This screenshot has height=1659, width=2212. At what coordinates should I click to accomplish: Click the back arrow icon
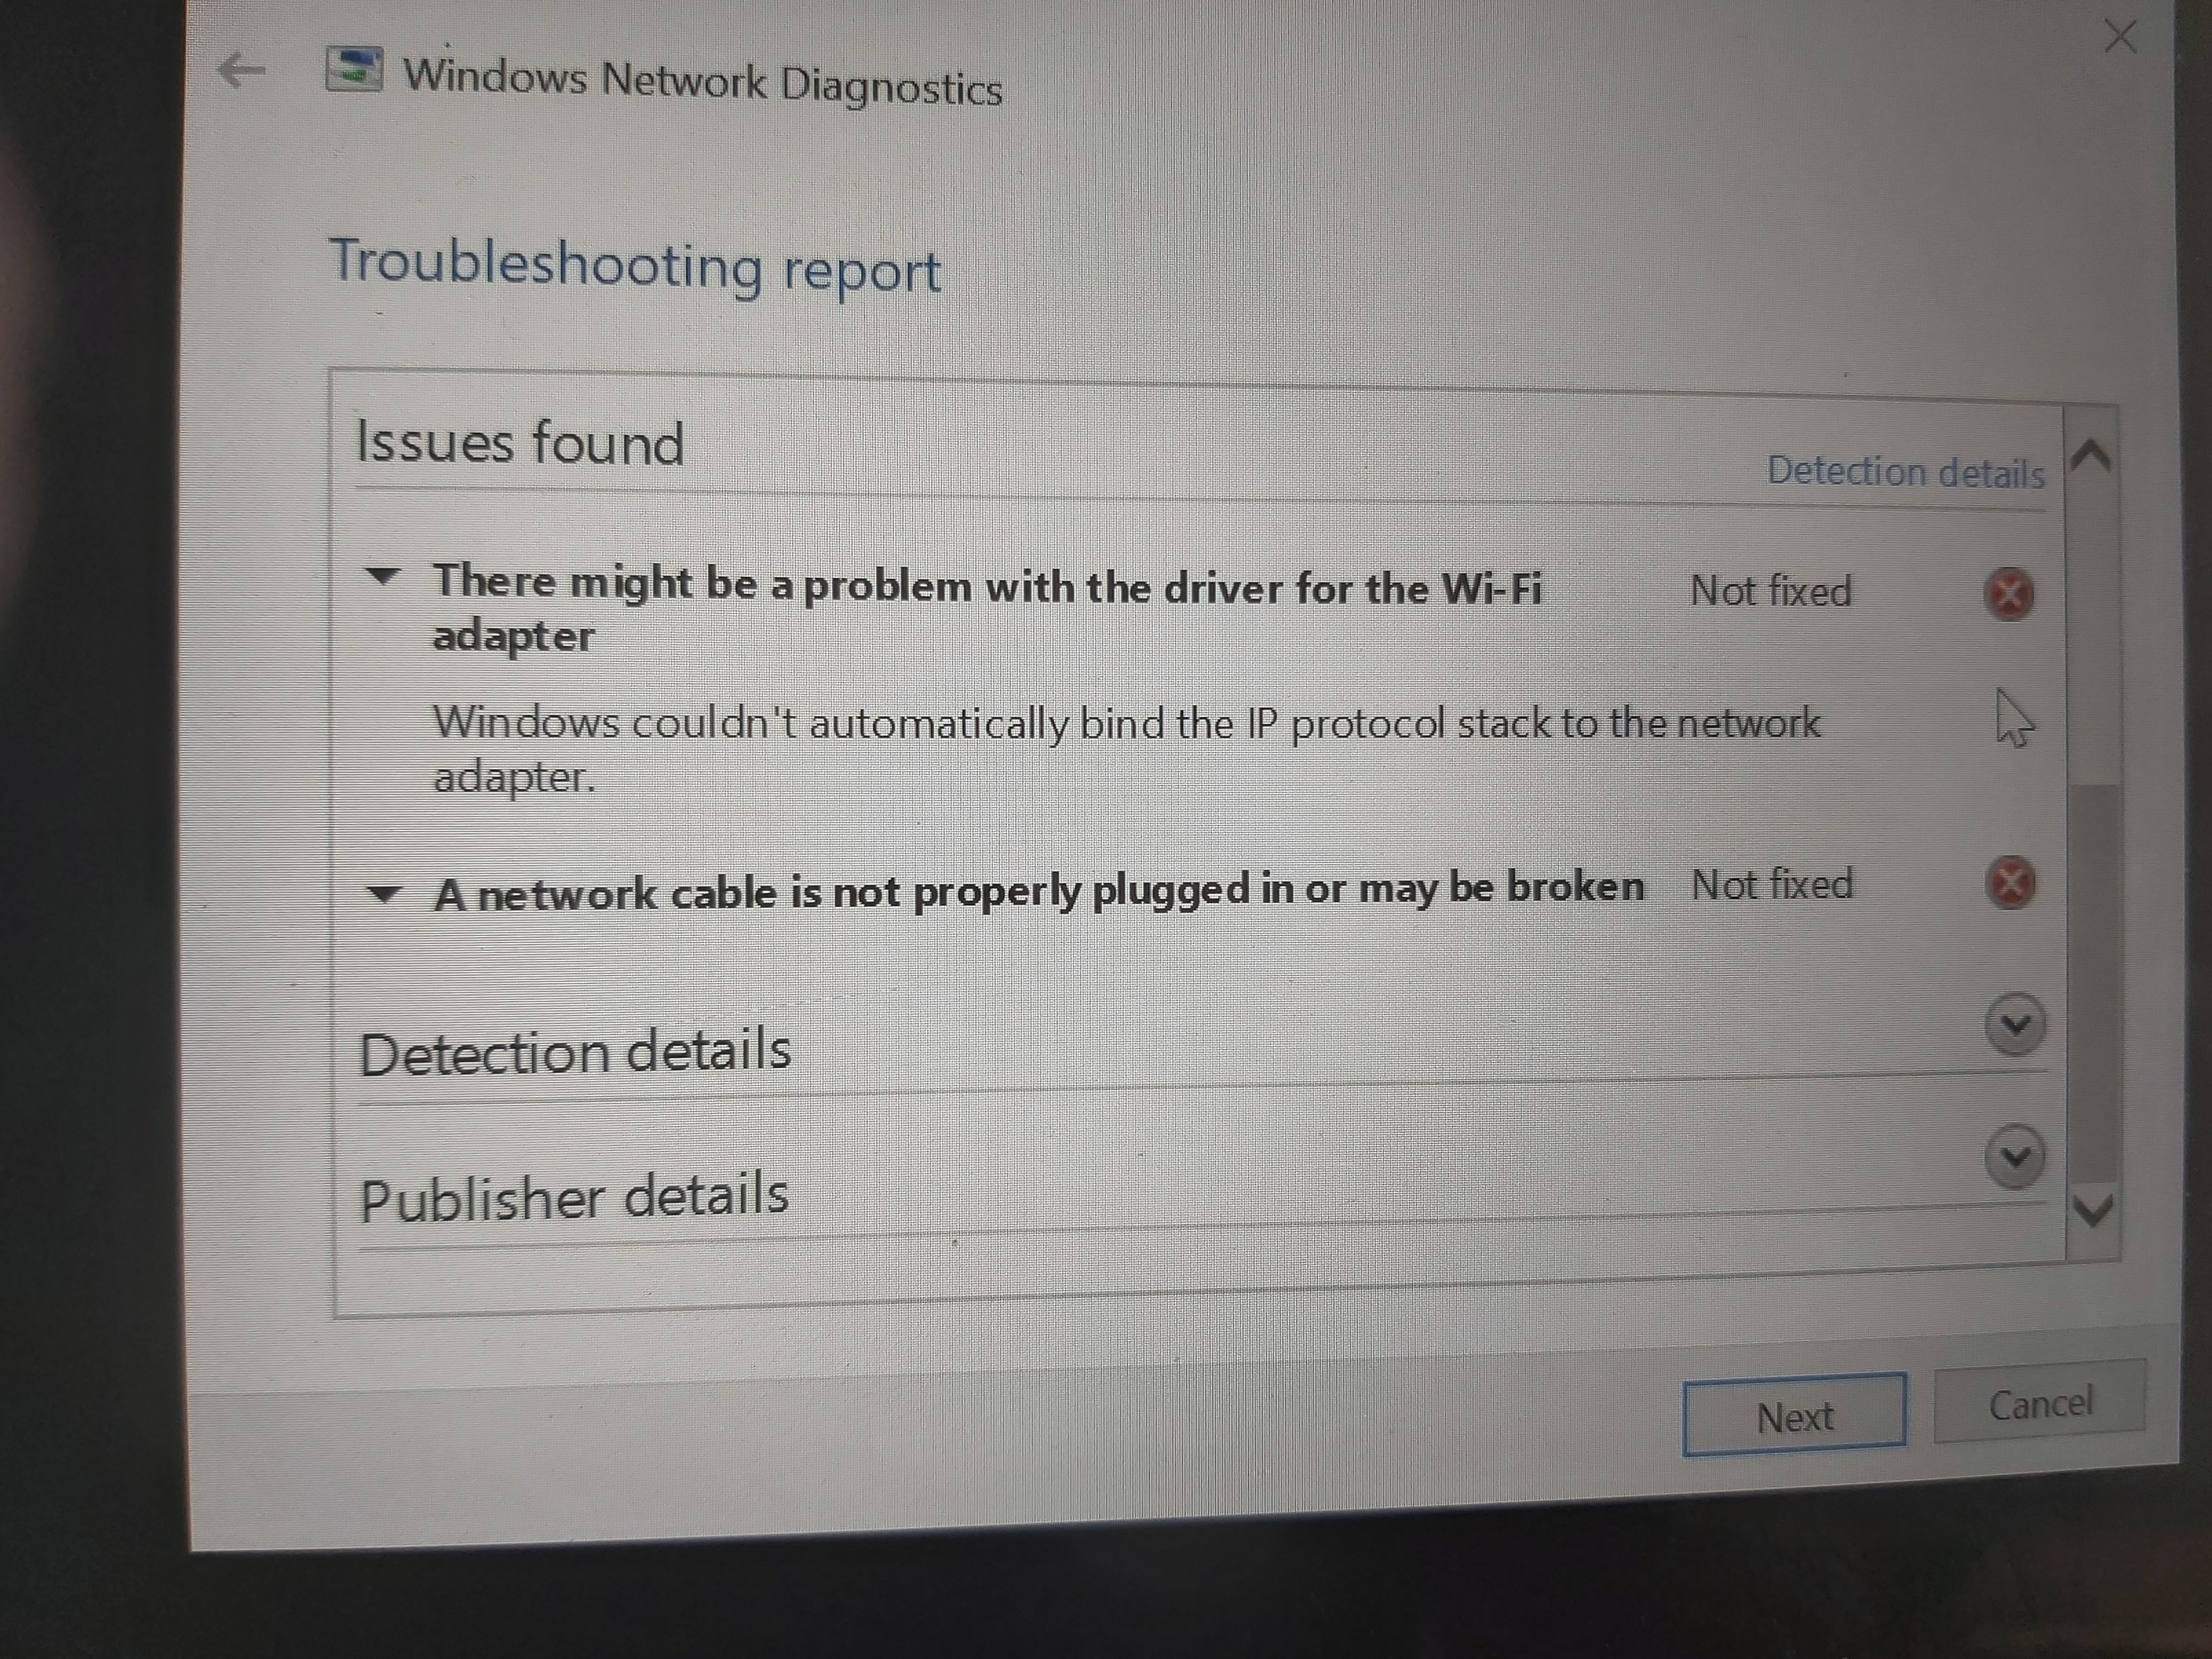click(240, 71)
